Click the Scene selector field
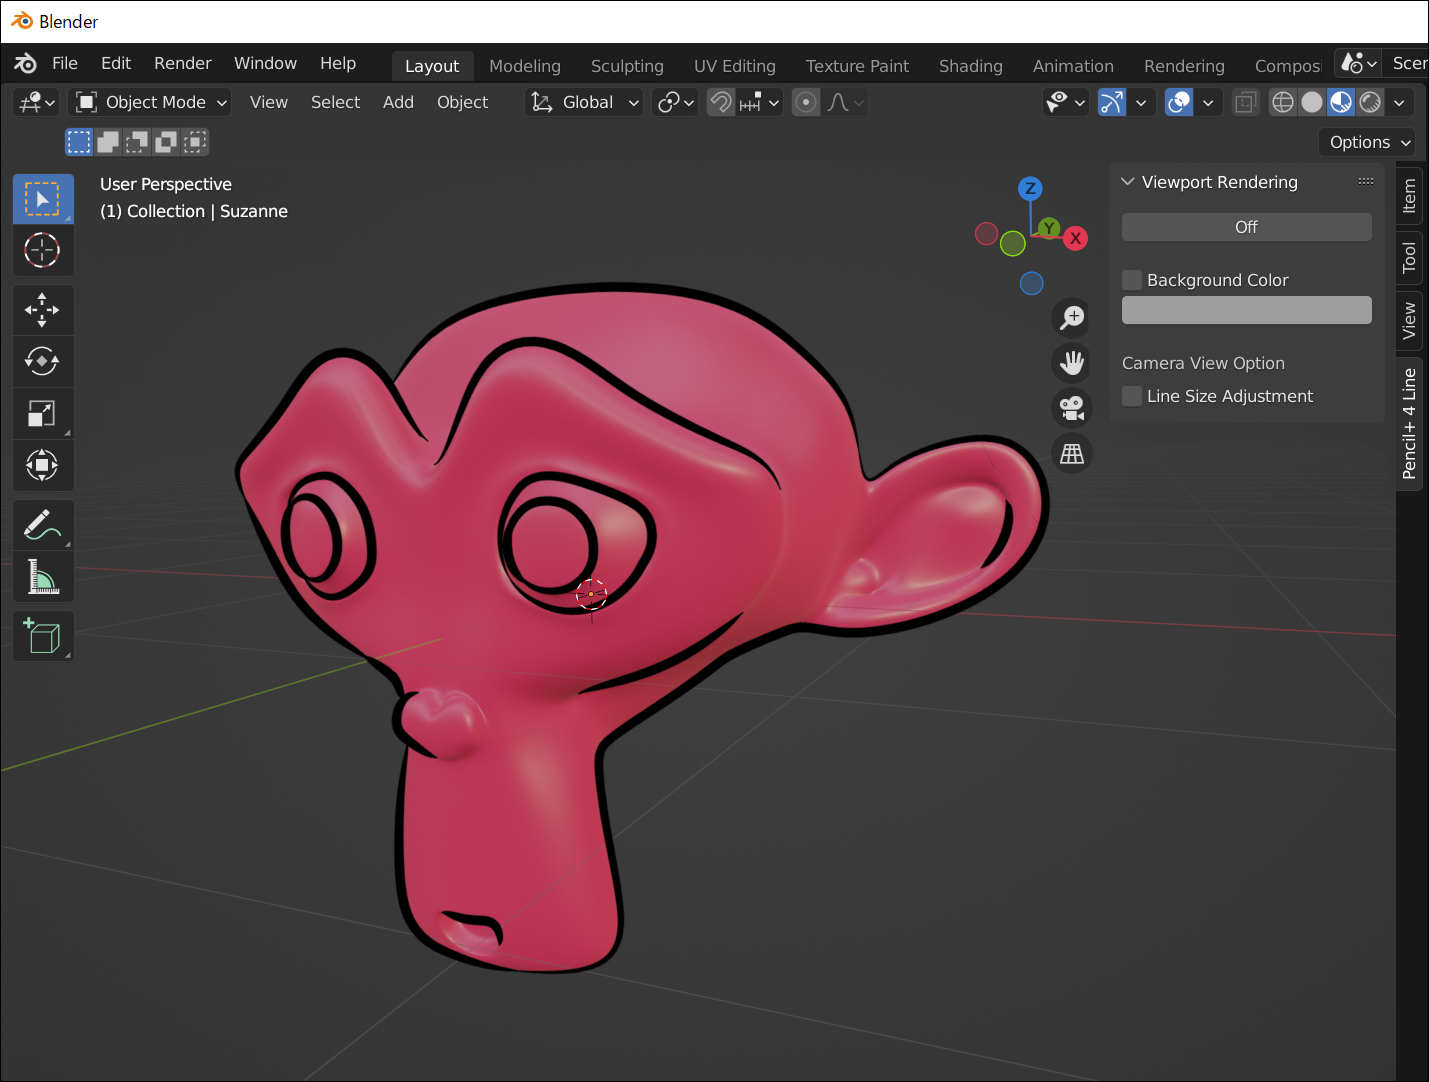The width and height of the screenshot is (1429, 1082). pos(1406,63)
